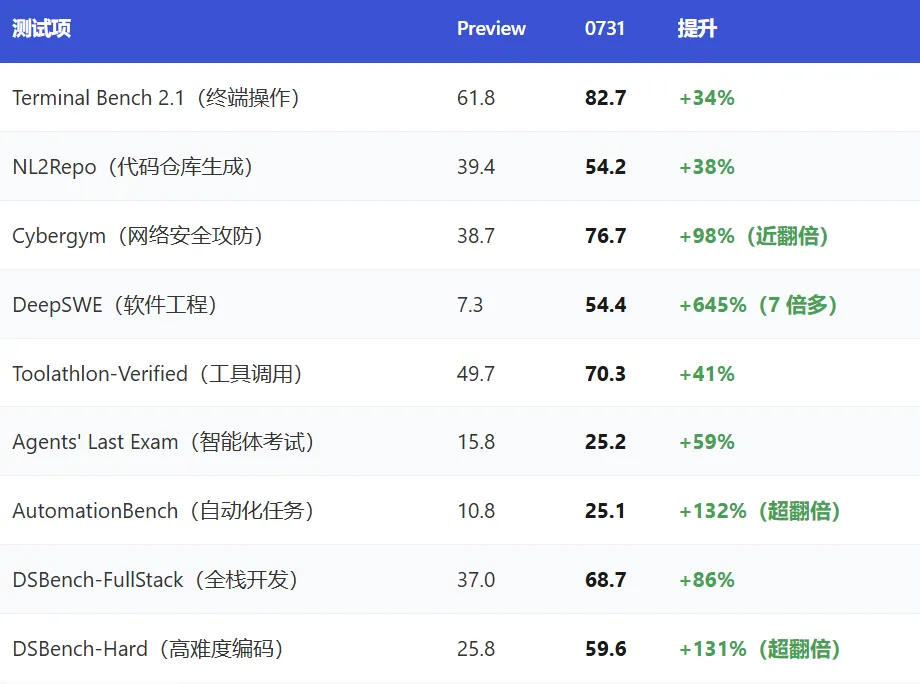Click the Preview value 15.8
920x684 pixels.
point(476,442)
